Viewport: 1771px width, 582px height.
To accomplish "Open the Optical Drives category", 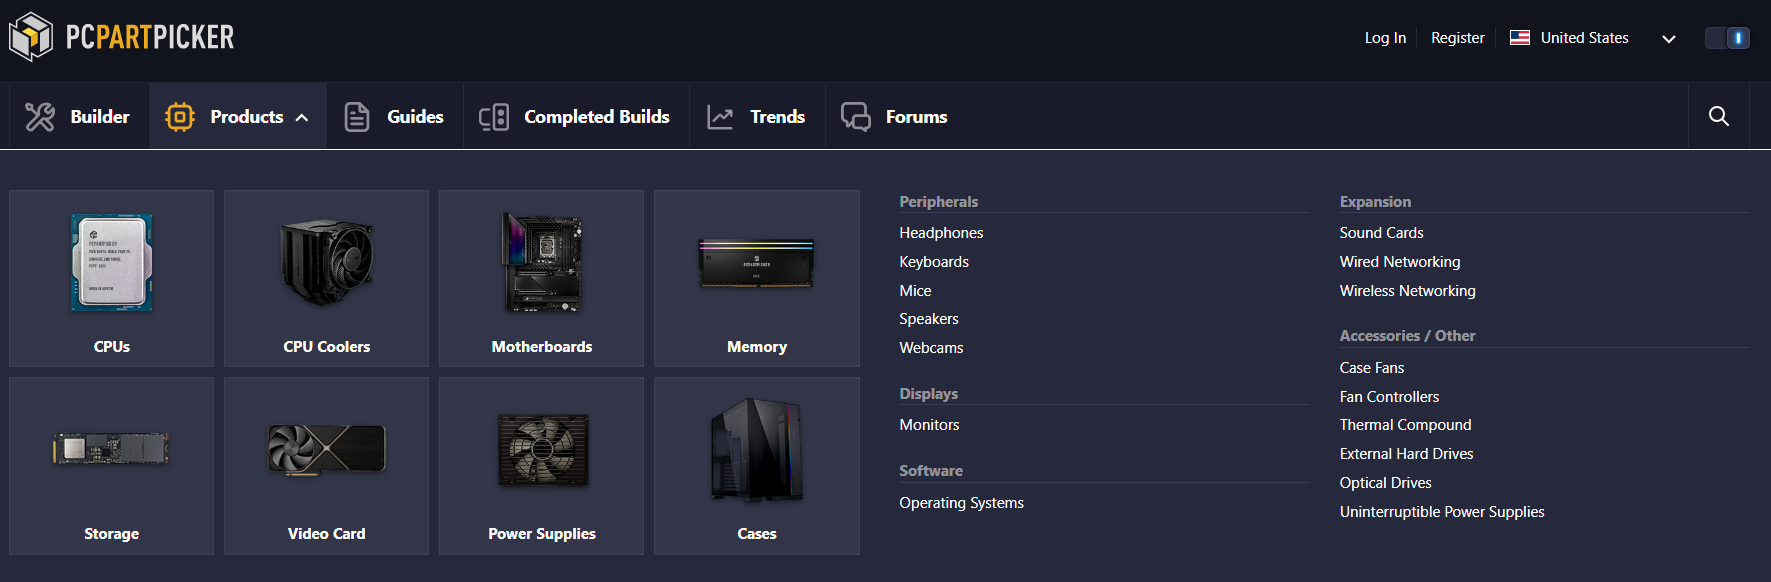I will point(1385,483).
